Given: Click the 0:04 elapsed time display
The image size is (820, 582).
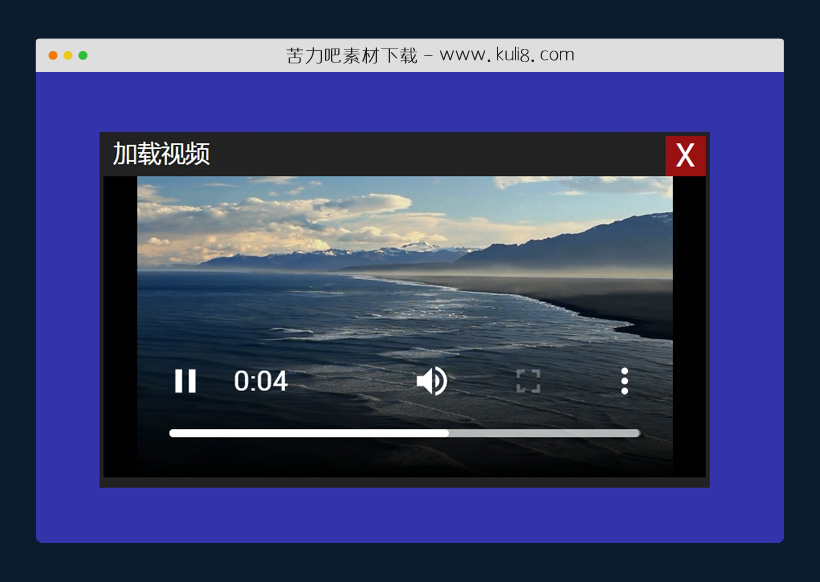Looking at the screenshot, I should (261, 381).
